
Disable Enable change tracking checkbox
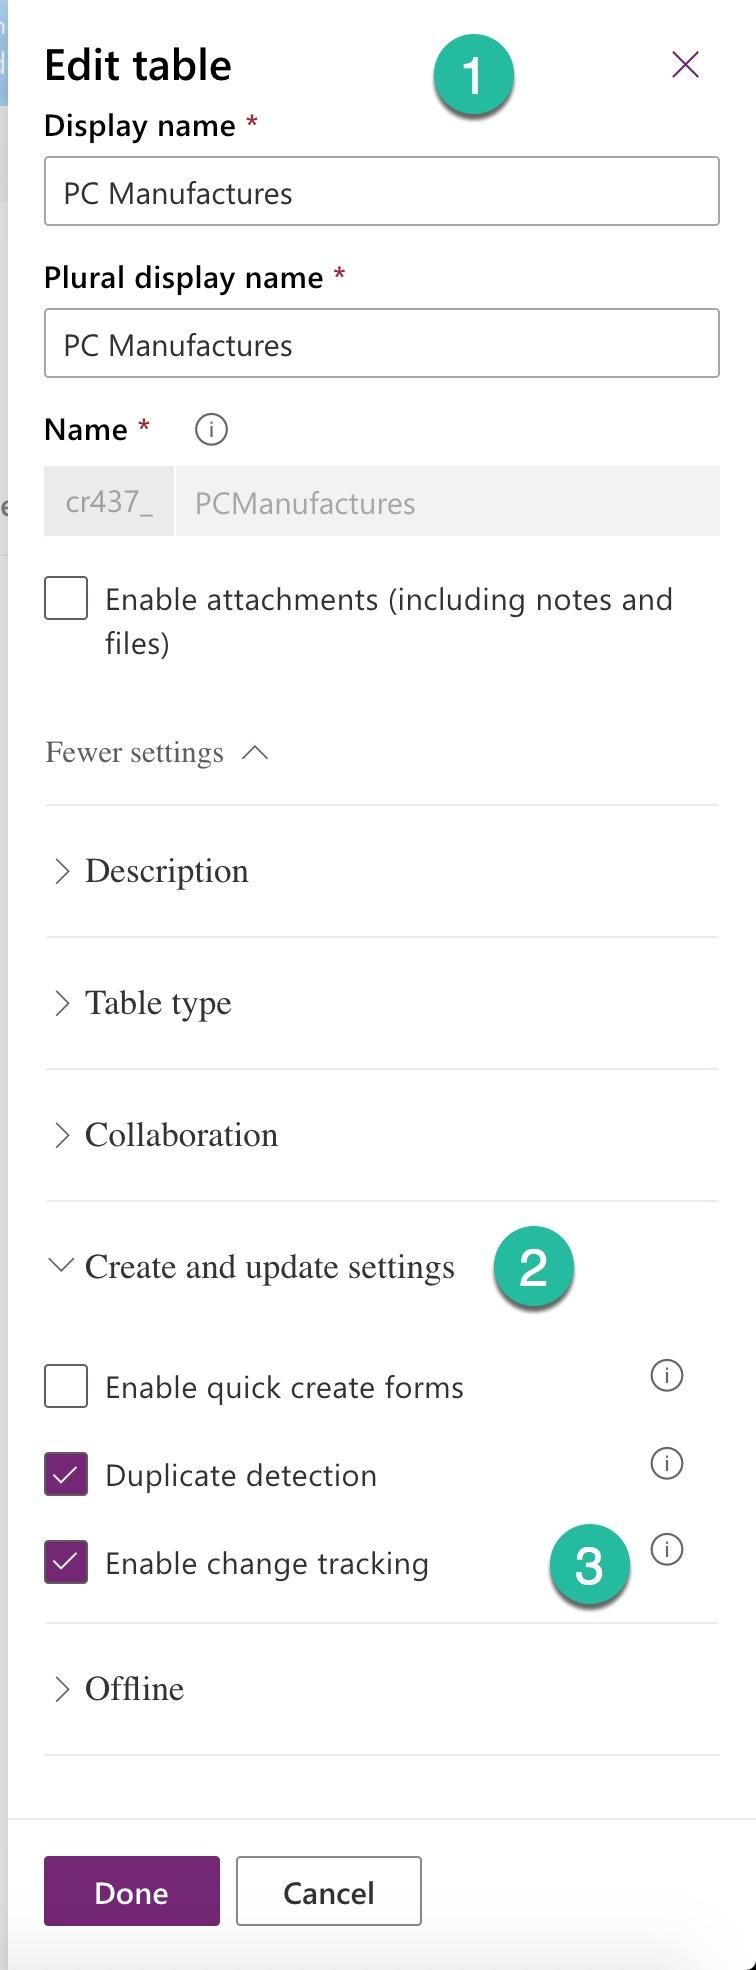coord(66,1562)
